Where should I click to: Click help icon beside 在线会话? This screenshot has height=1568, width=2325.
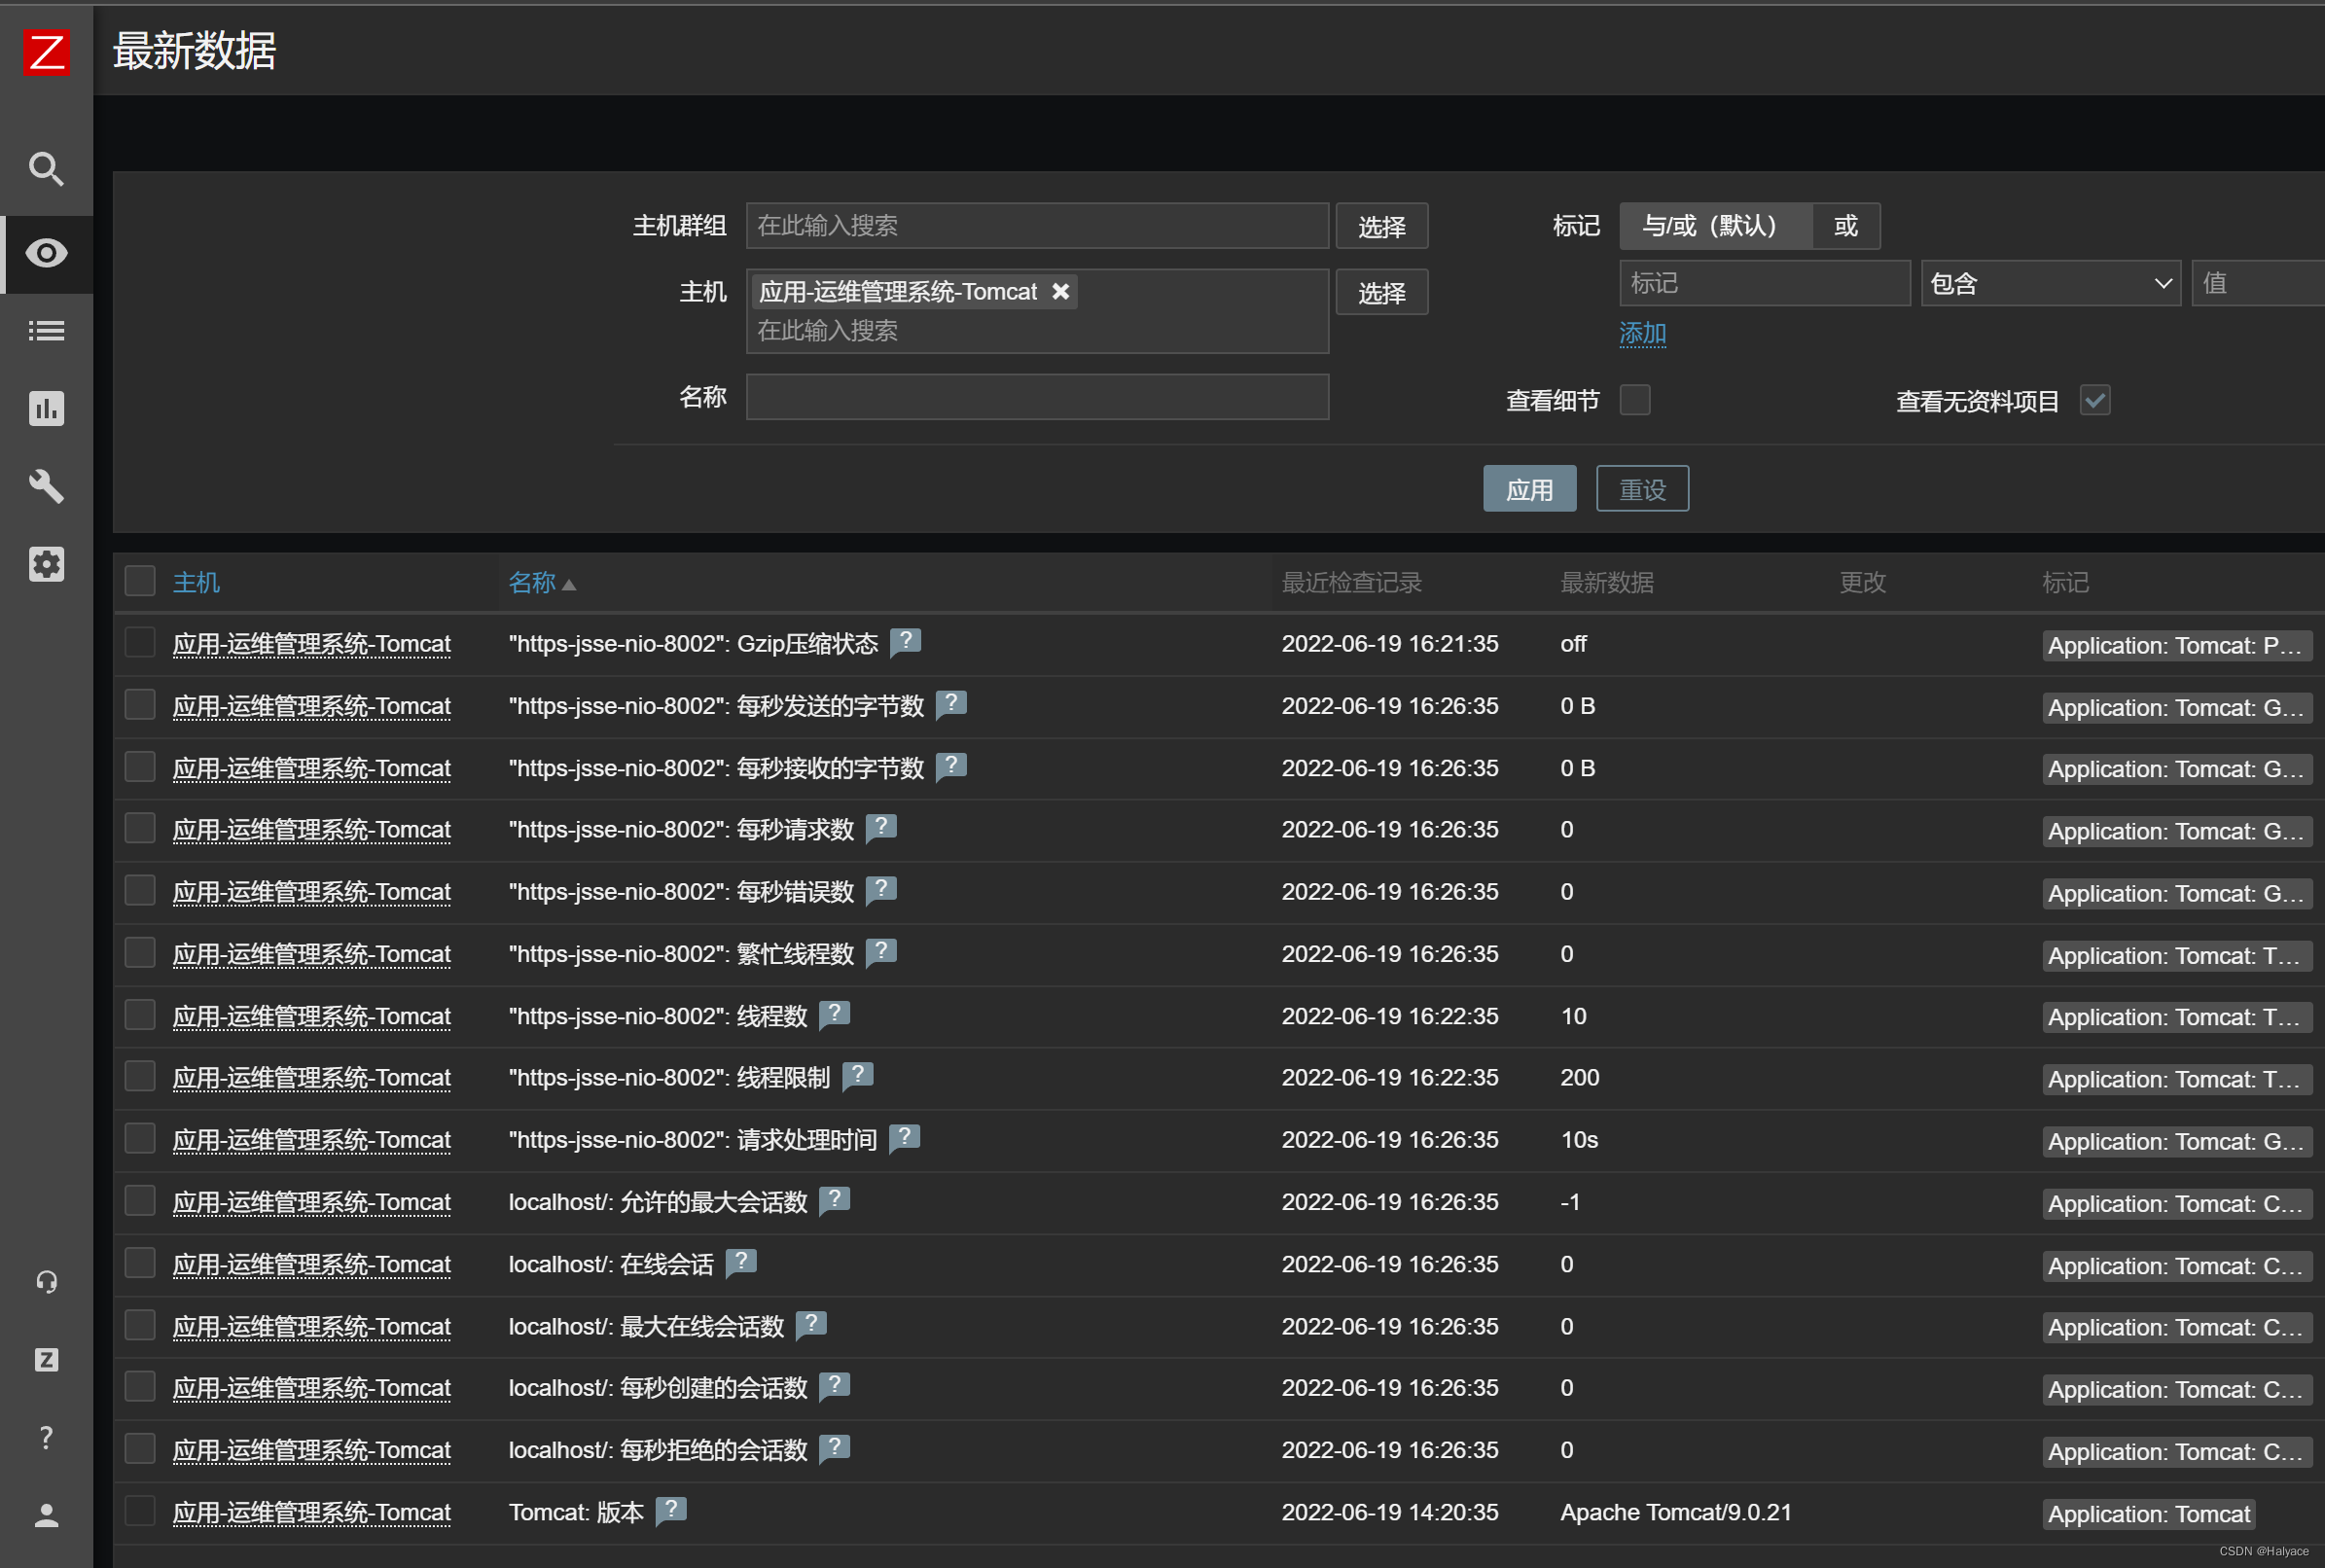point(741,1262)
